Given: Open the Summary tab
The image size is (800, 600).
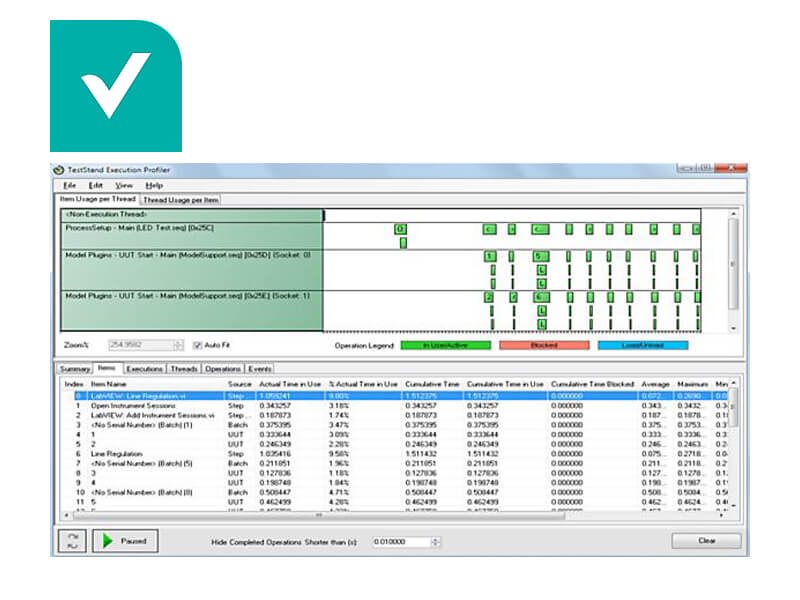Looking at the screenshot, I should [x=74, y=368].
